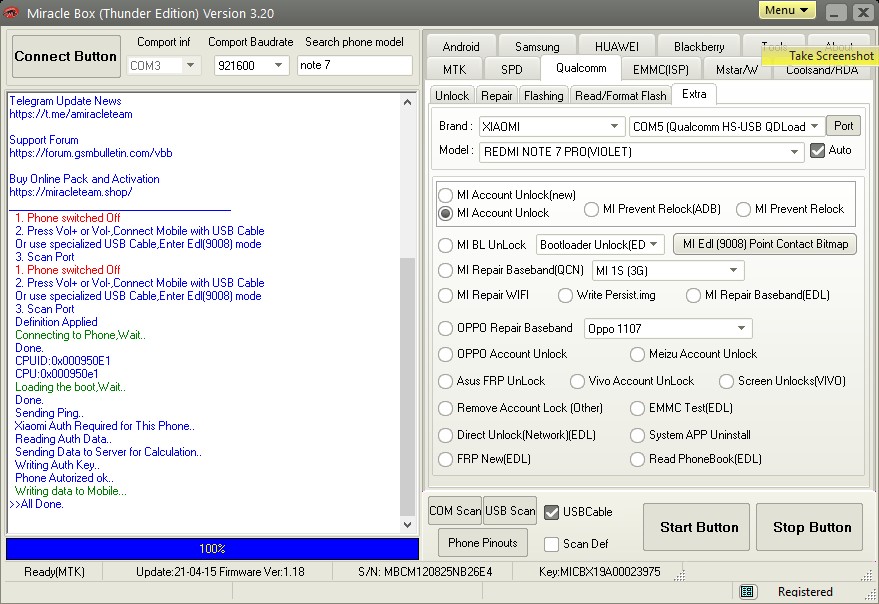Screen dimensions: 879x604
Task: Click the USB Scan button
Action: (510, 511)
